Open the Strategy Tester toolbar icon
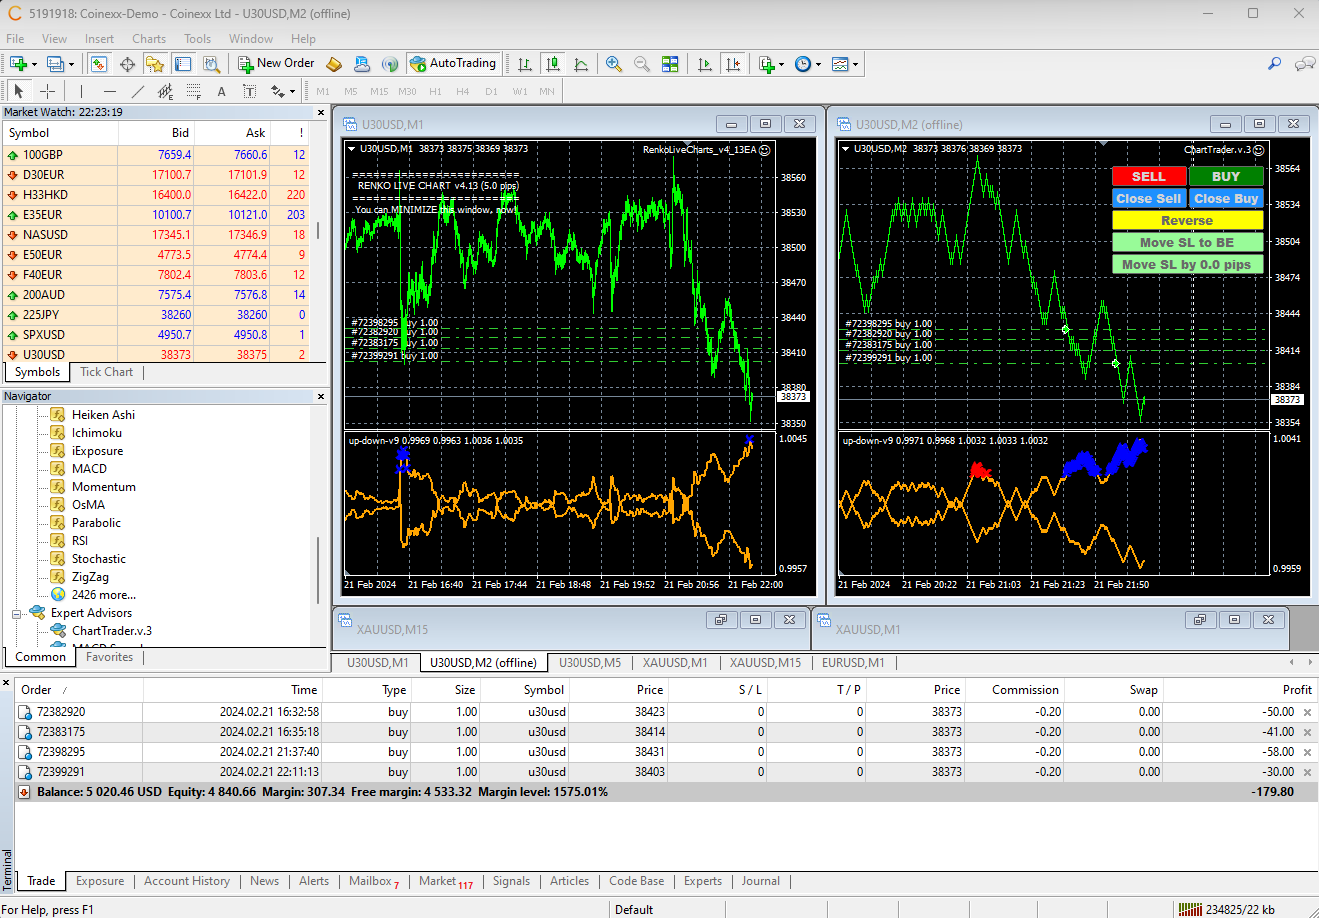 (211, 64)
